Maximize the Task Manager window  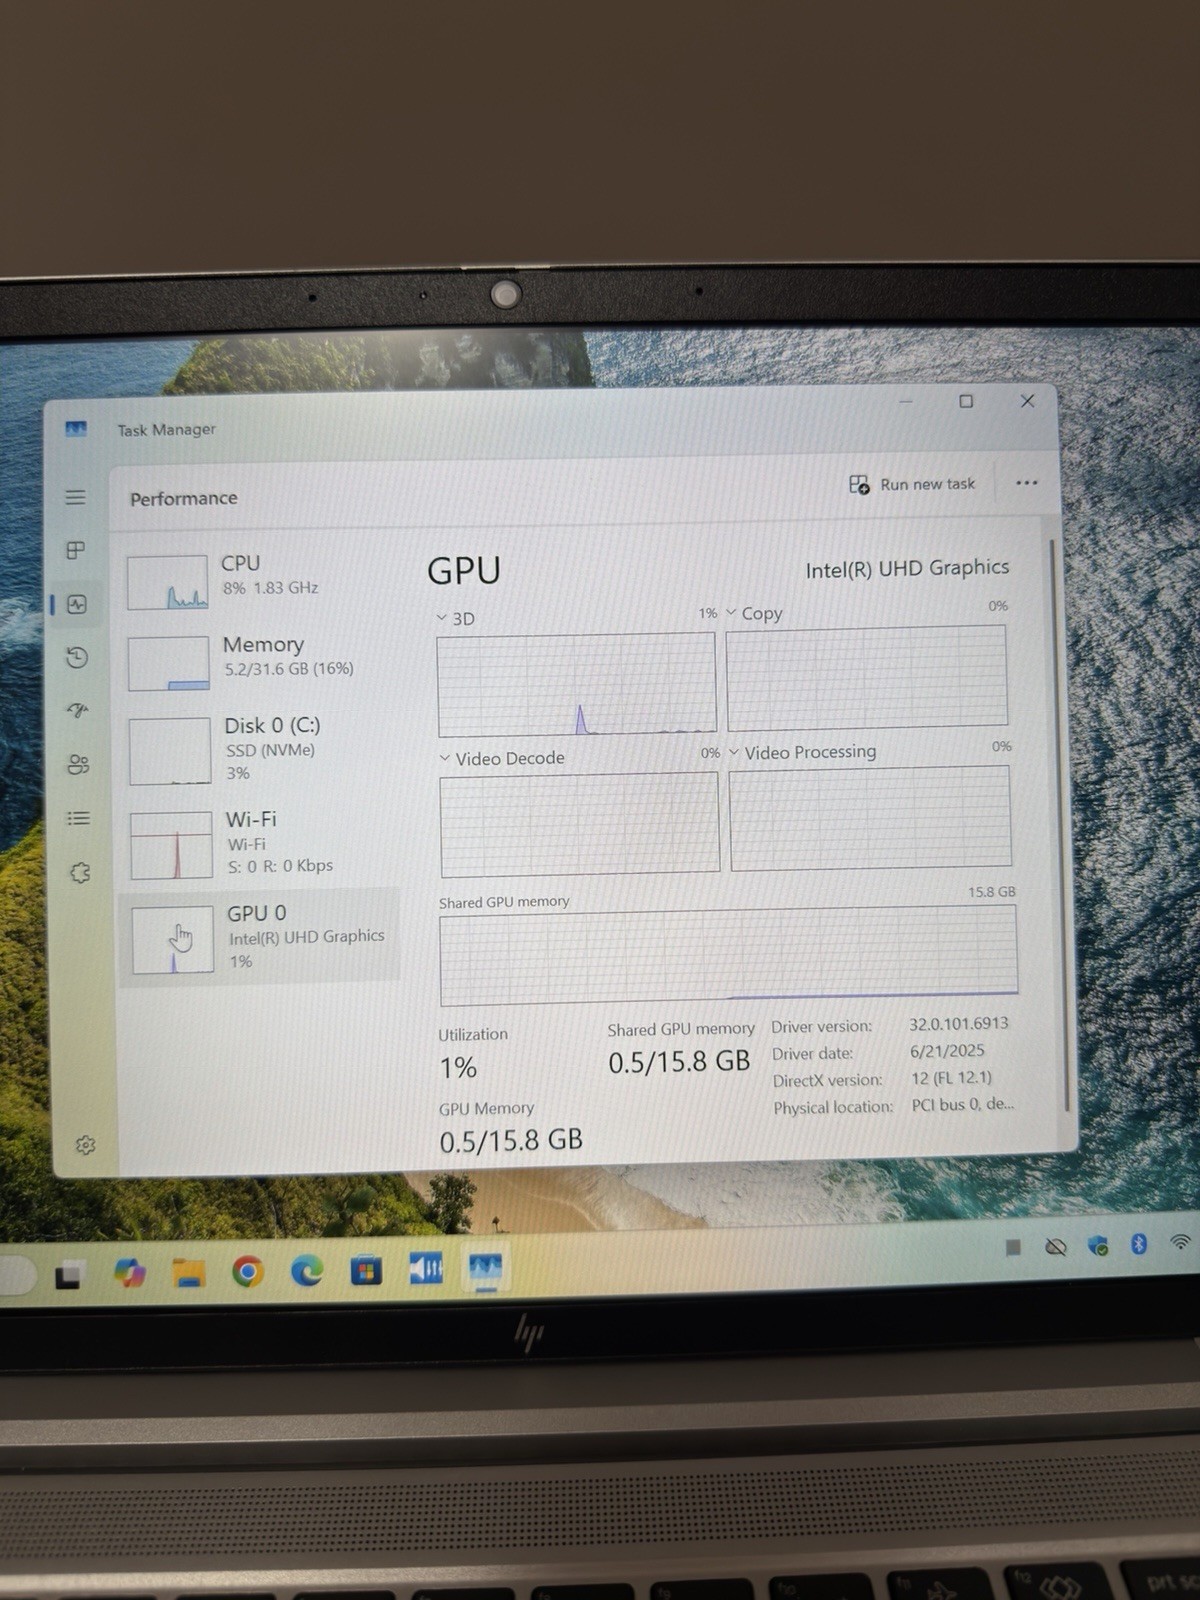pyautogui.click(x=966, y=401)
